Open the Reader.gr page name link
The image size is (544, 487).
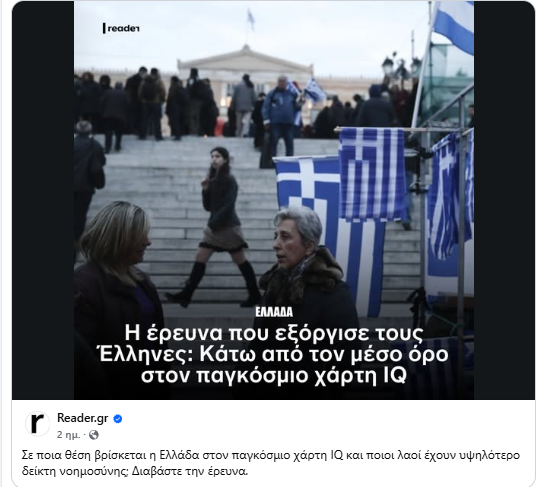[x=83, y=418]
